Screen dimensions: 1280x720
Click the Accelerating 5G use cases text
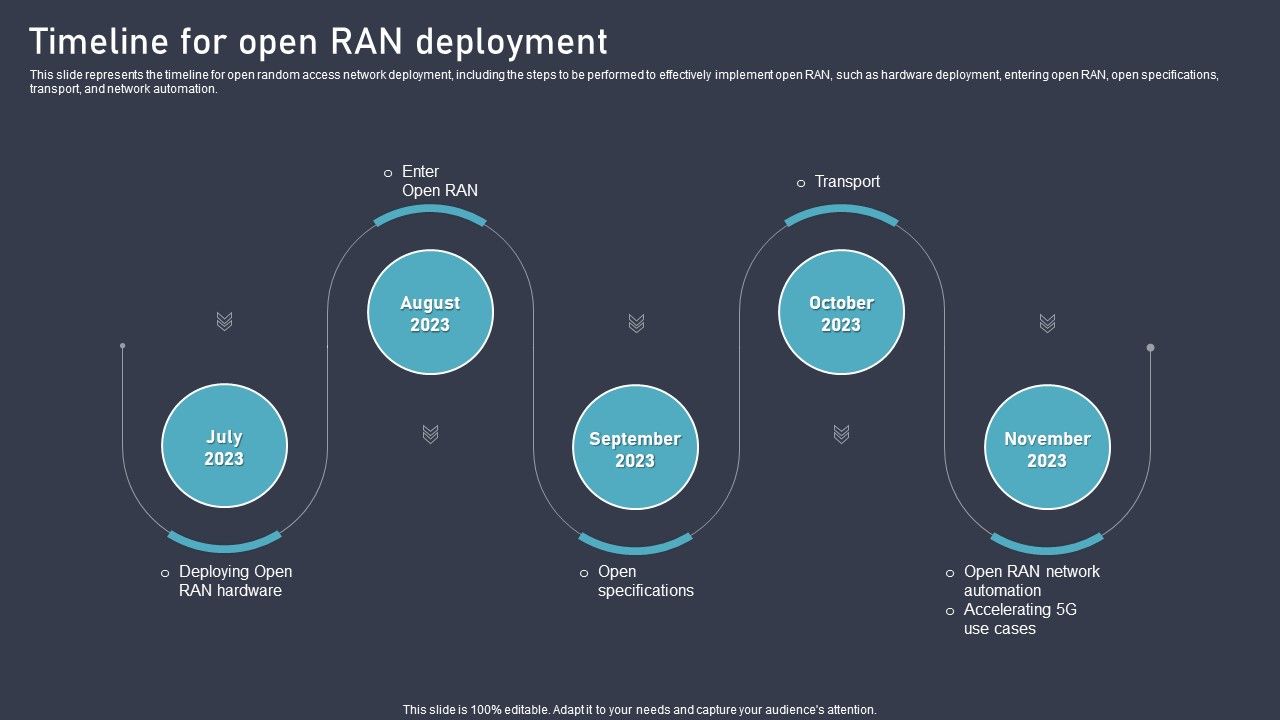coord(1018,619)
